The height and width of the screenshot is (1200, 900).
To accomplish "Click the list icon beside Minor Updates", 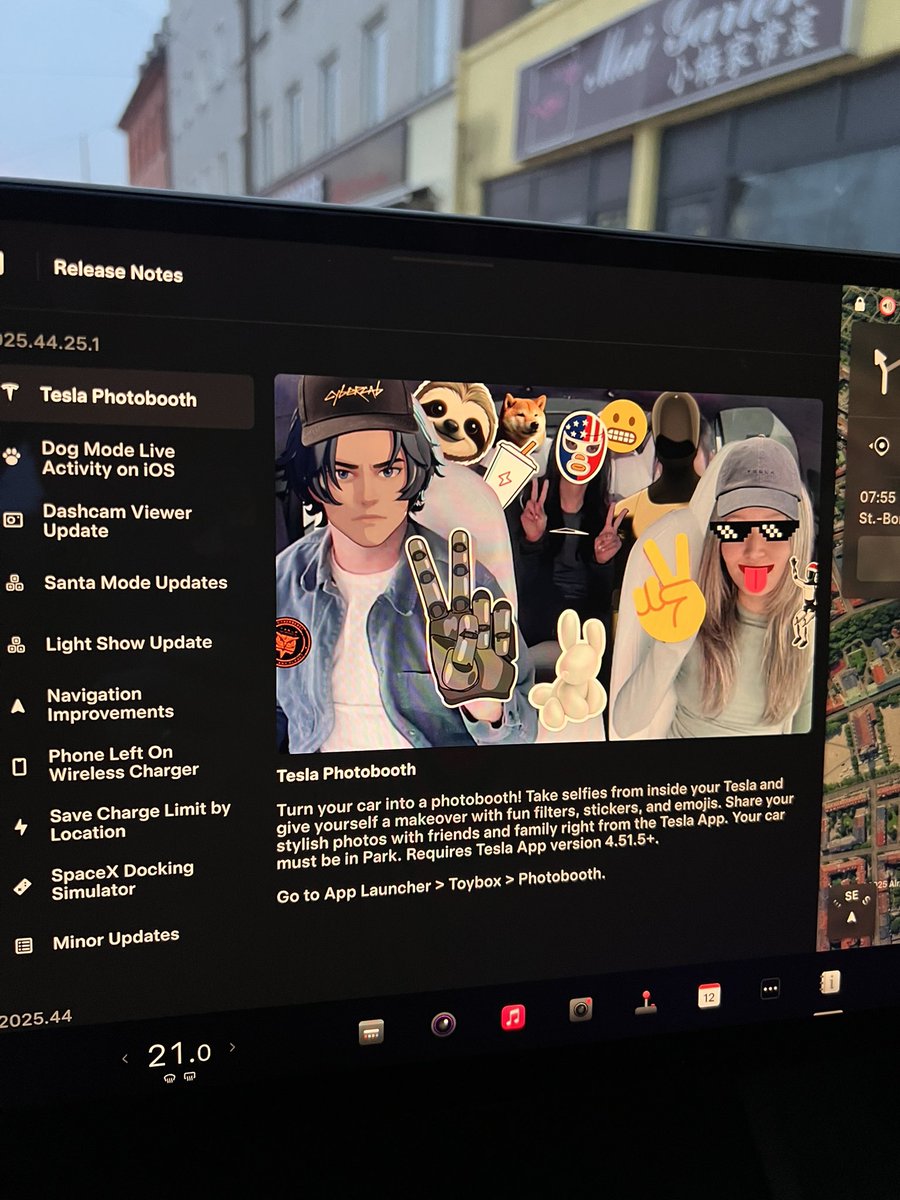I will [x=24, y=945].
